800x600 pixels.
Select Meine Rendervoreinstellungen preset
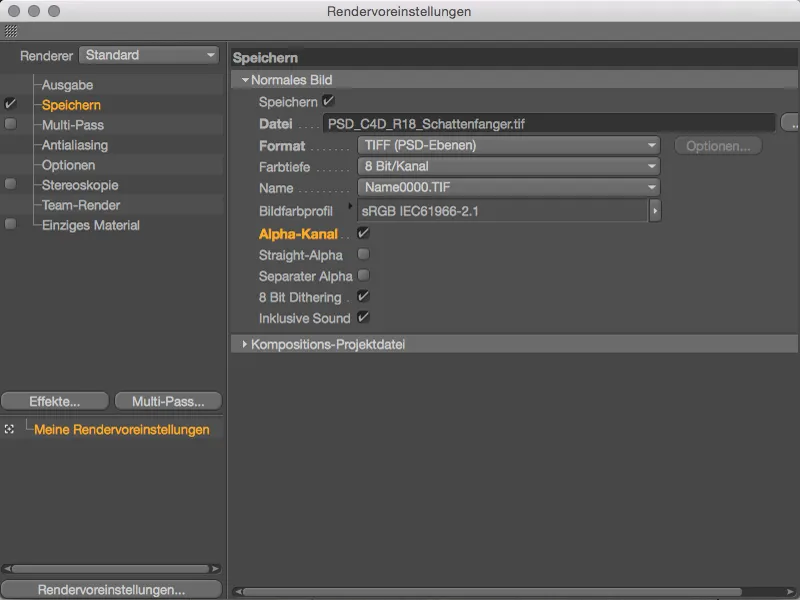point(121,430)
